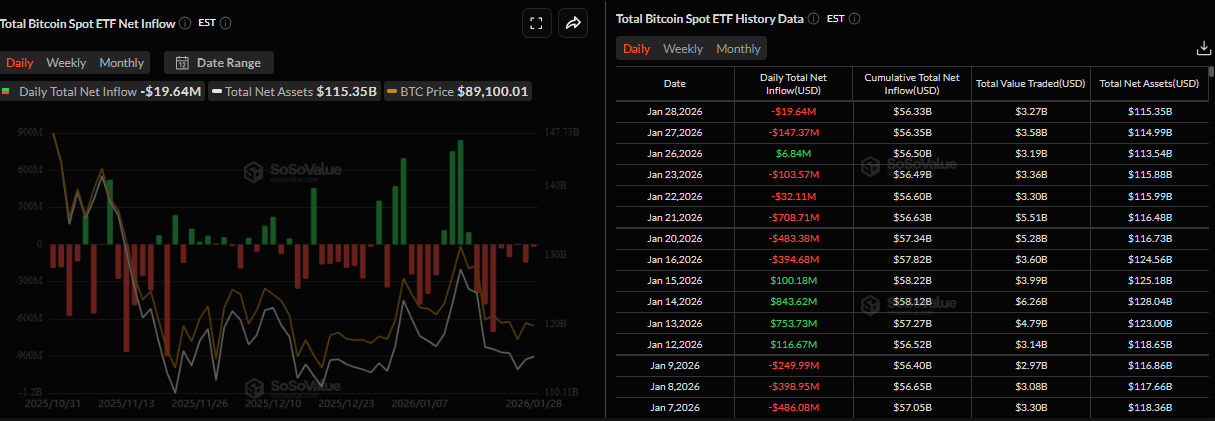Click info icon beside ETF Net Inflow title
1215x421 pixels.
point(186,23)
